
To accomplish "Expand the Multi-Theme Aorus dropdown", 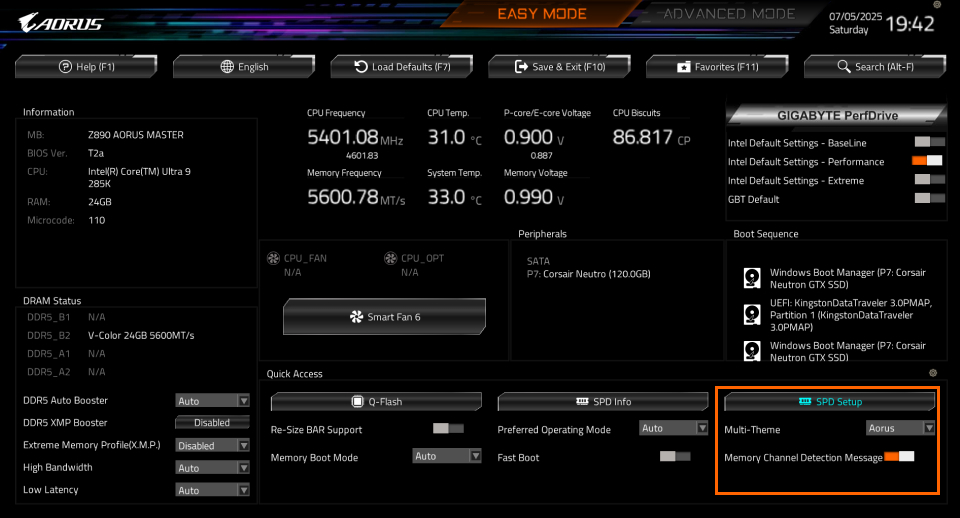I will click(900, 428).
